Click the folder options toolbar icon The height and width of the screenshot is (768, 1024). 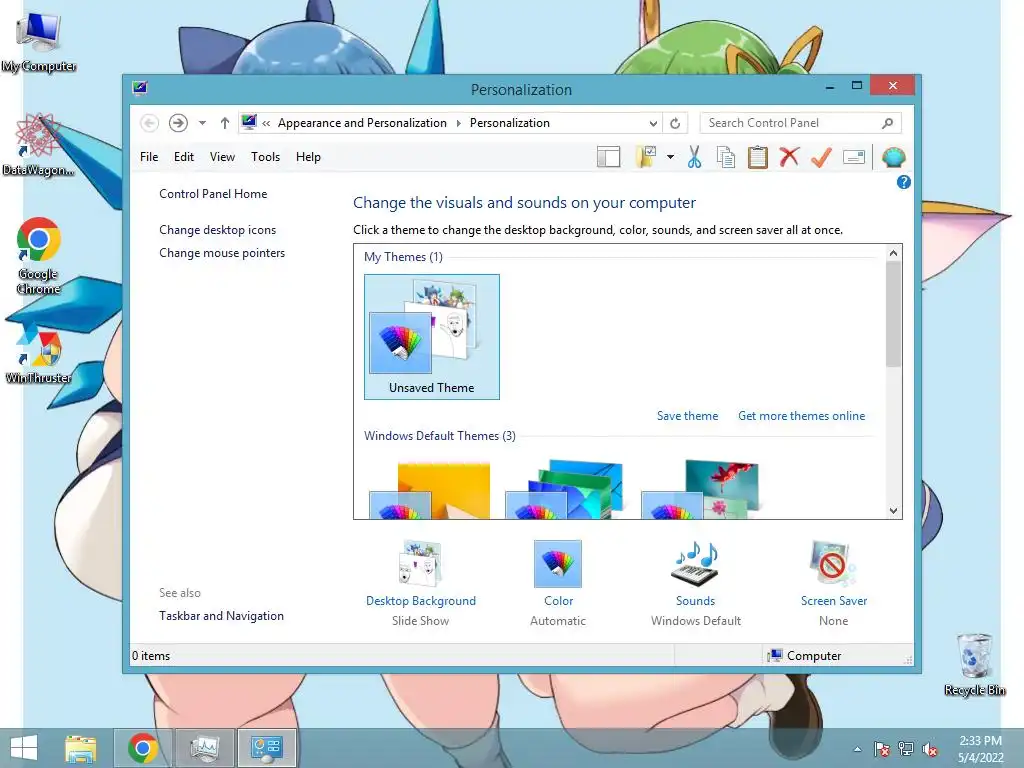647,157
